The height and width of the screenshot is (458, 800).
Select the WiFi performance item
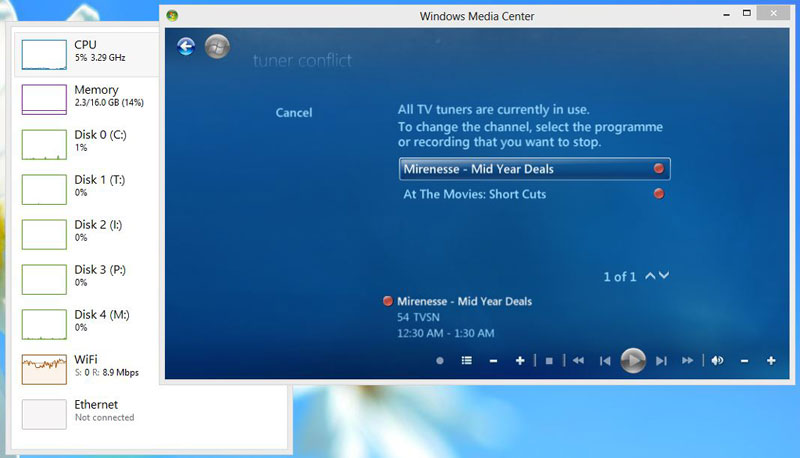click(x=87, y=369)
